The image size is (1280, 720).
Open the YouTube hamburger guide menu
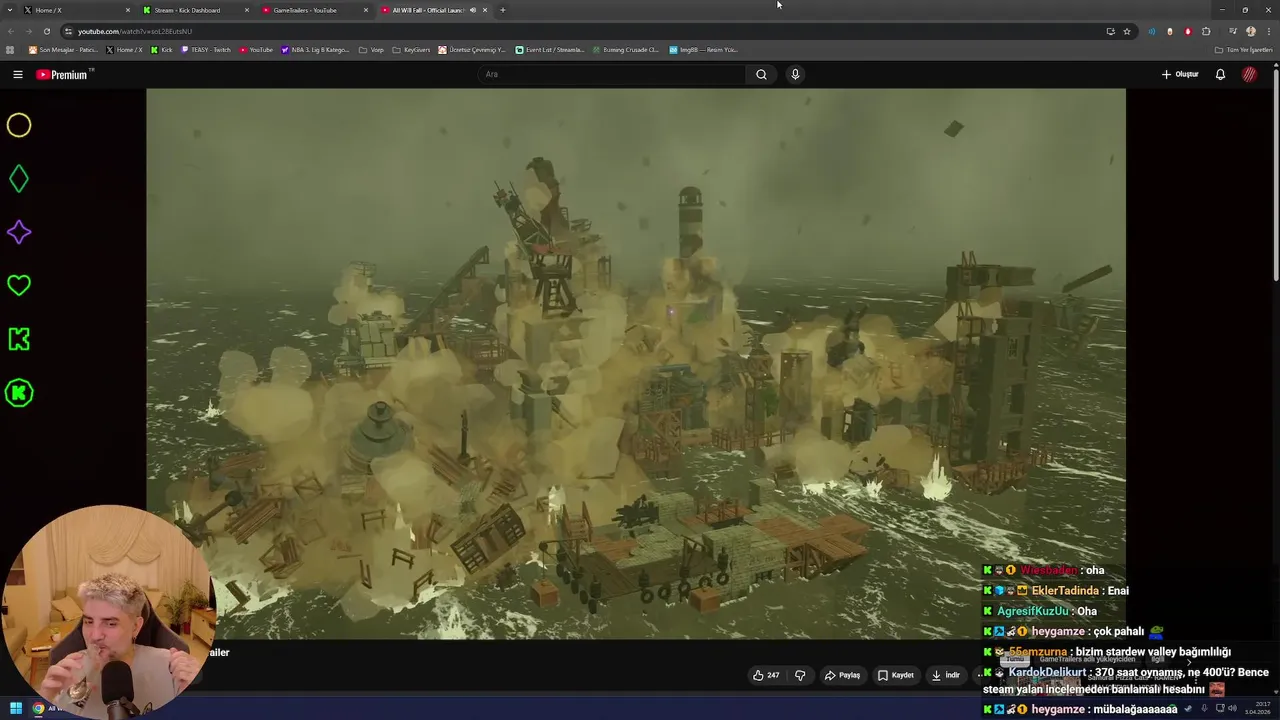(x=17, y=74)
